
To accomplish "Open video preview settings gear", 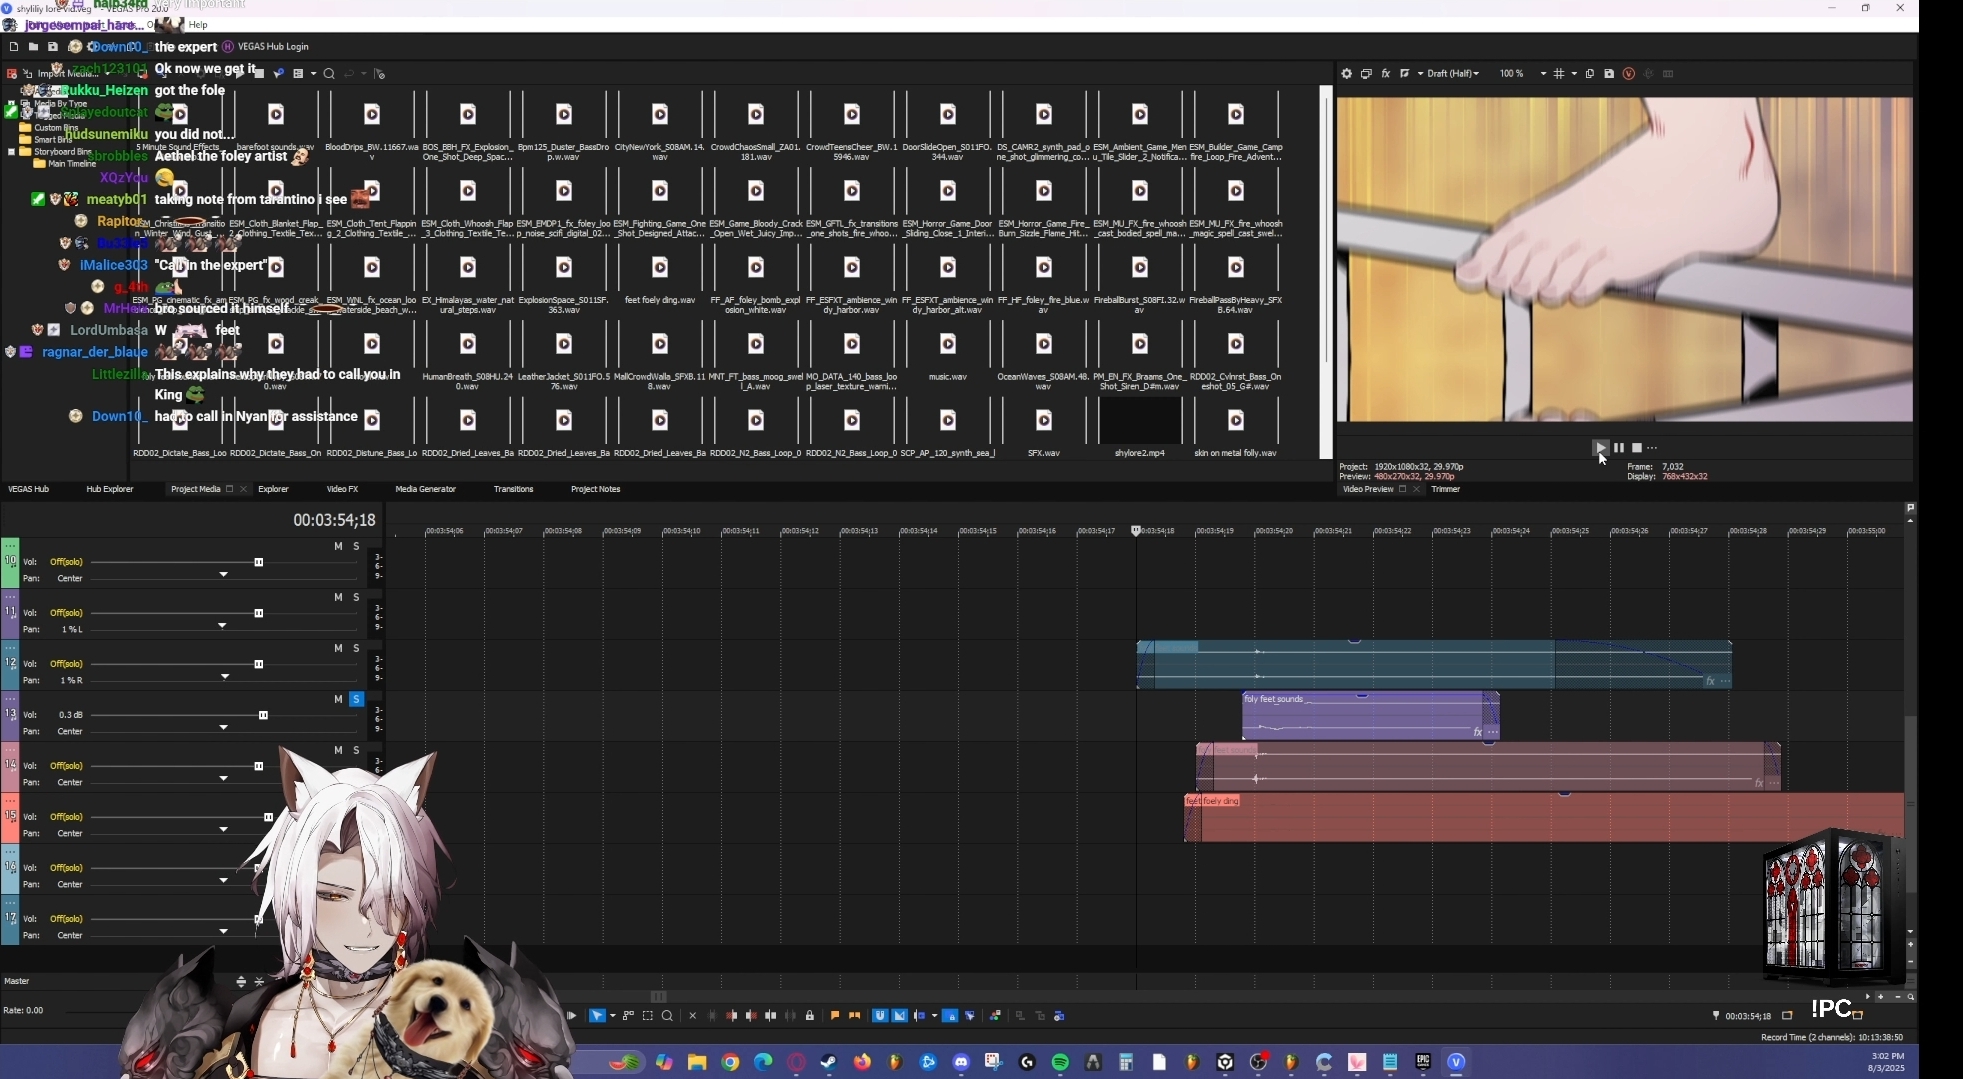I will coord(1346,74).
